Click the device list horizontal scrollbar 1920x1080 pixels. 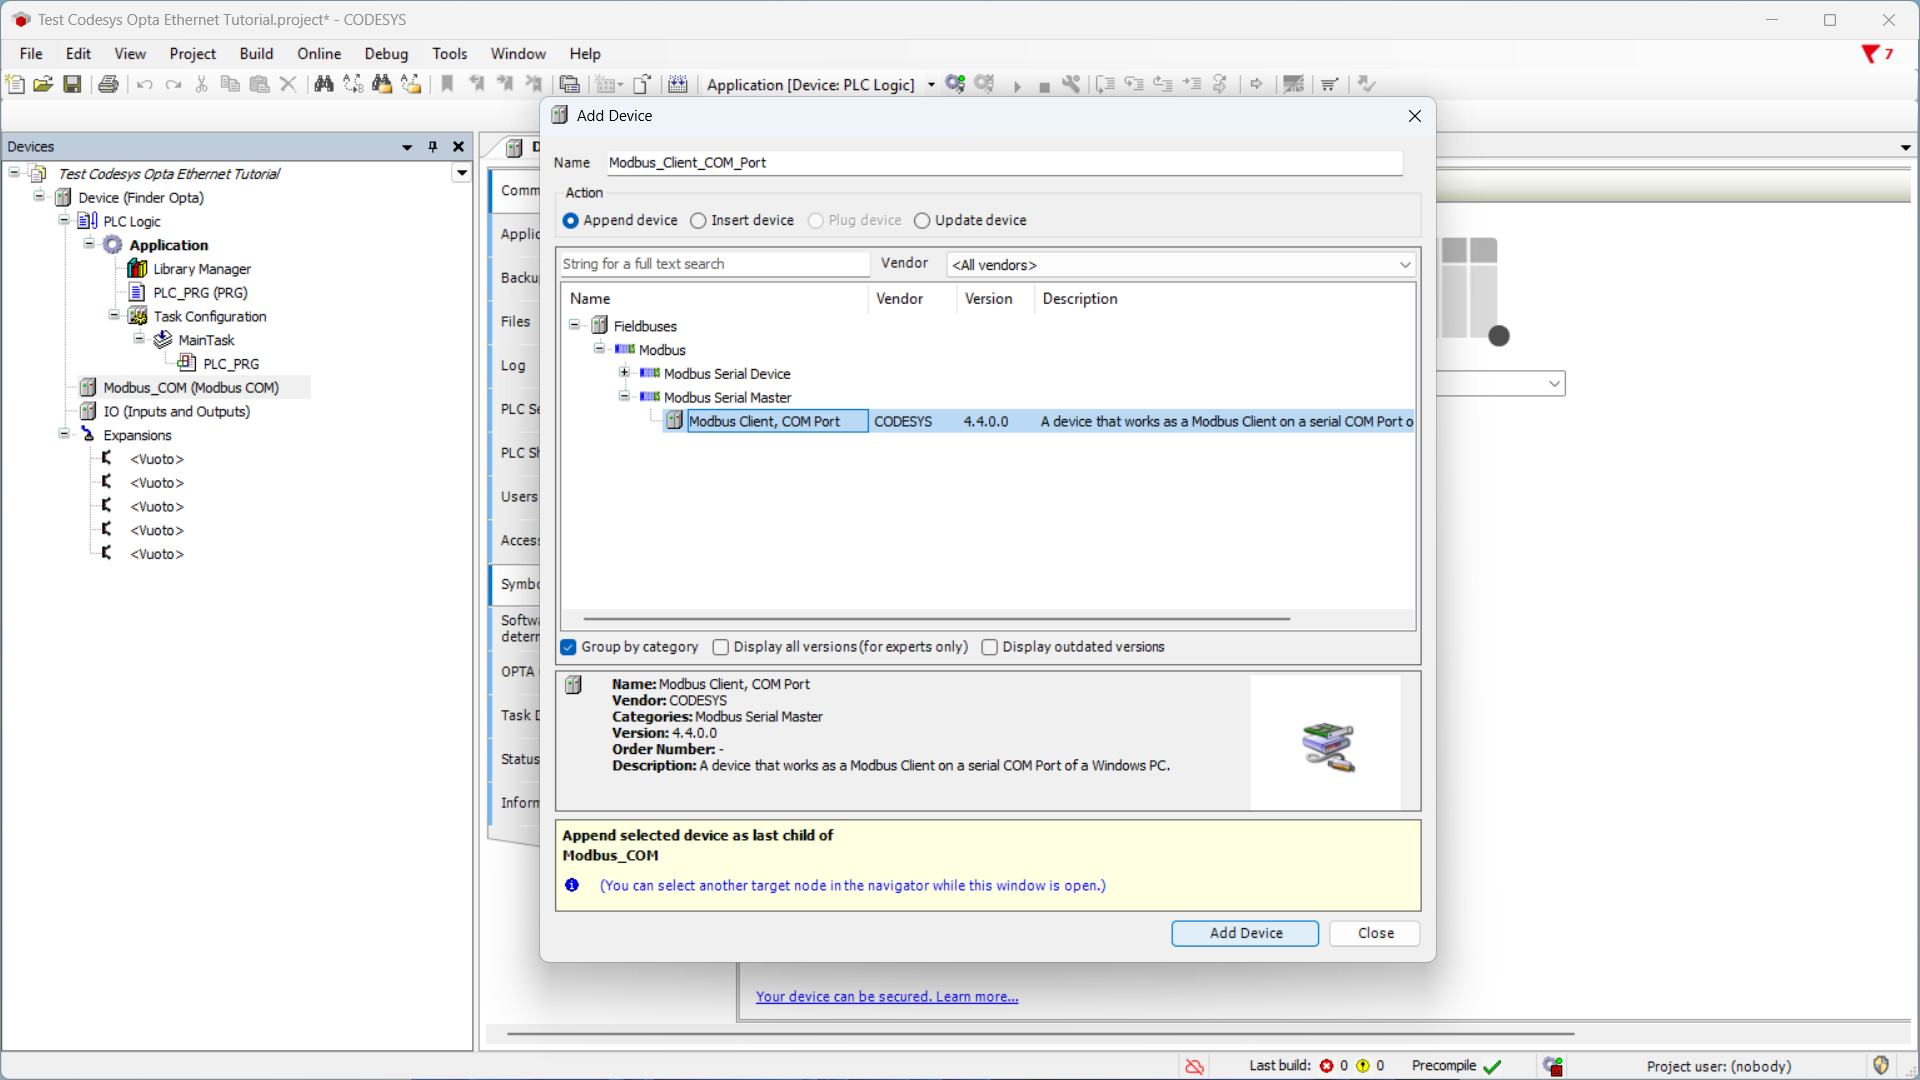[x=936, y=619]
